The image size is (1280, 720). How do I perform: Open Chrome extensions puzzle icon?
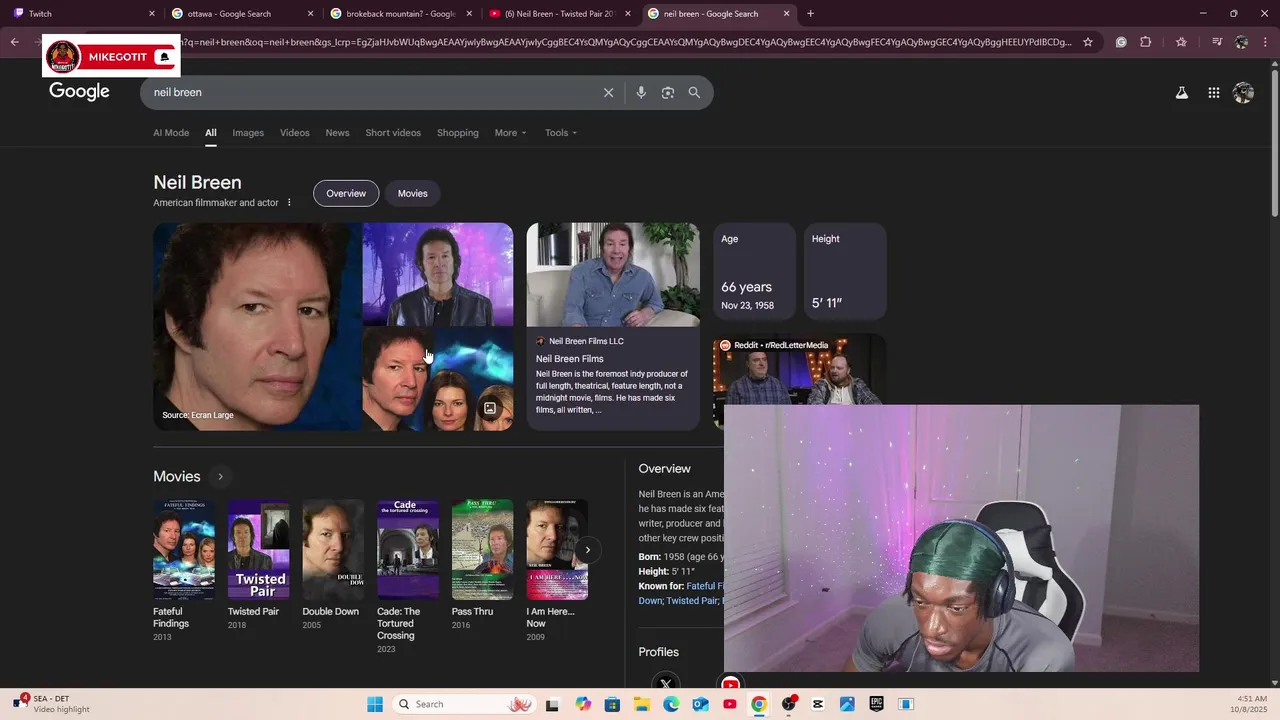(x=1146, y=42)
